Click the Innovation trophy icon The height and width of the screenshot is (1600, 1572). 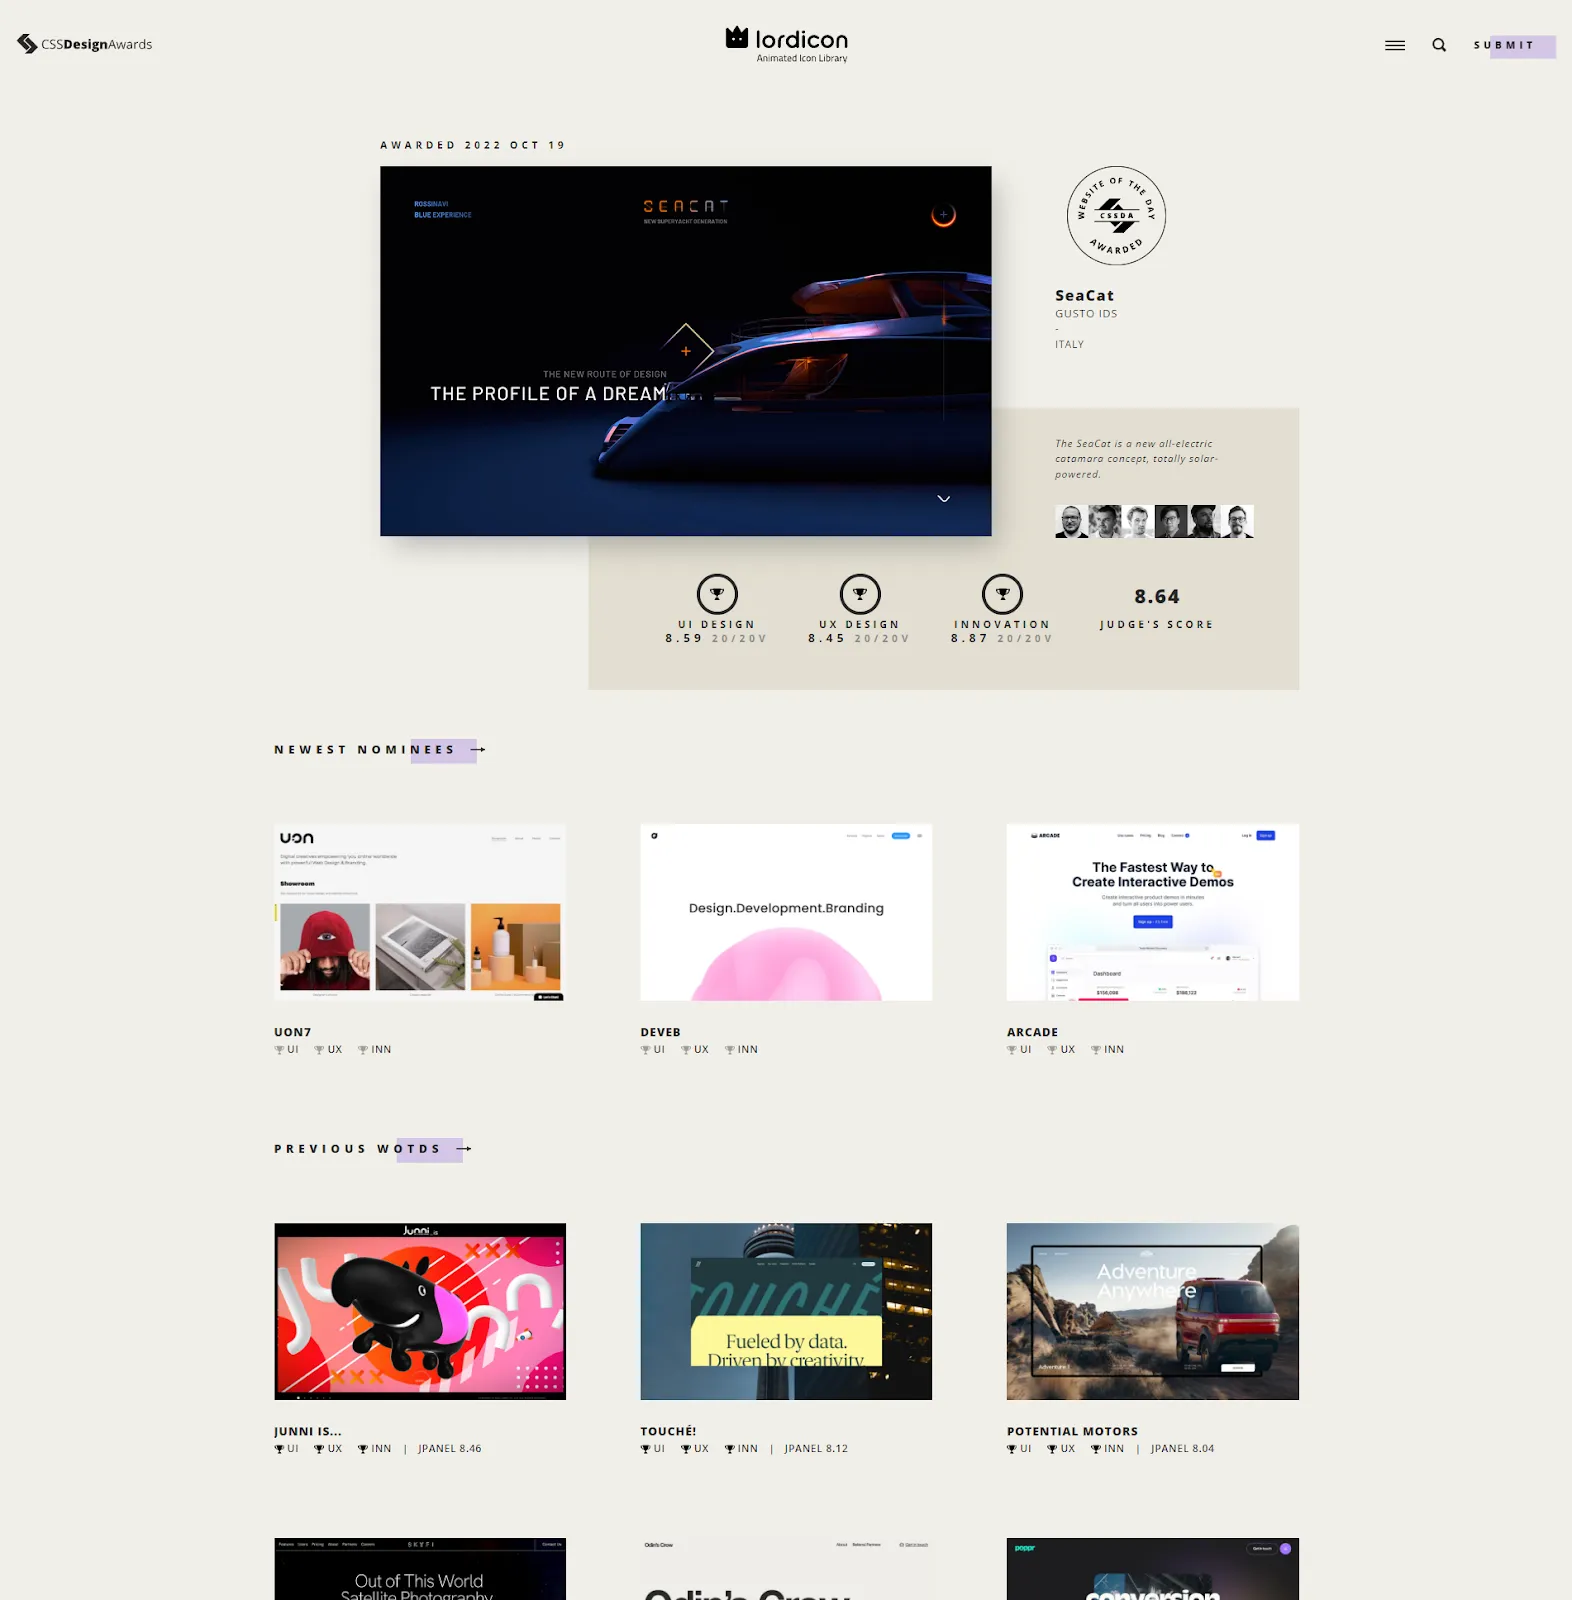[1002, 594]
